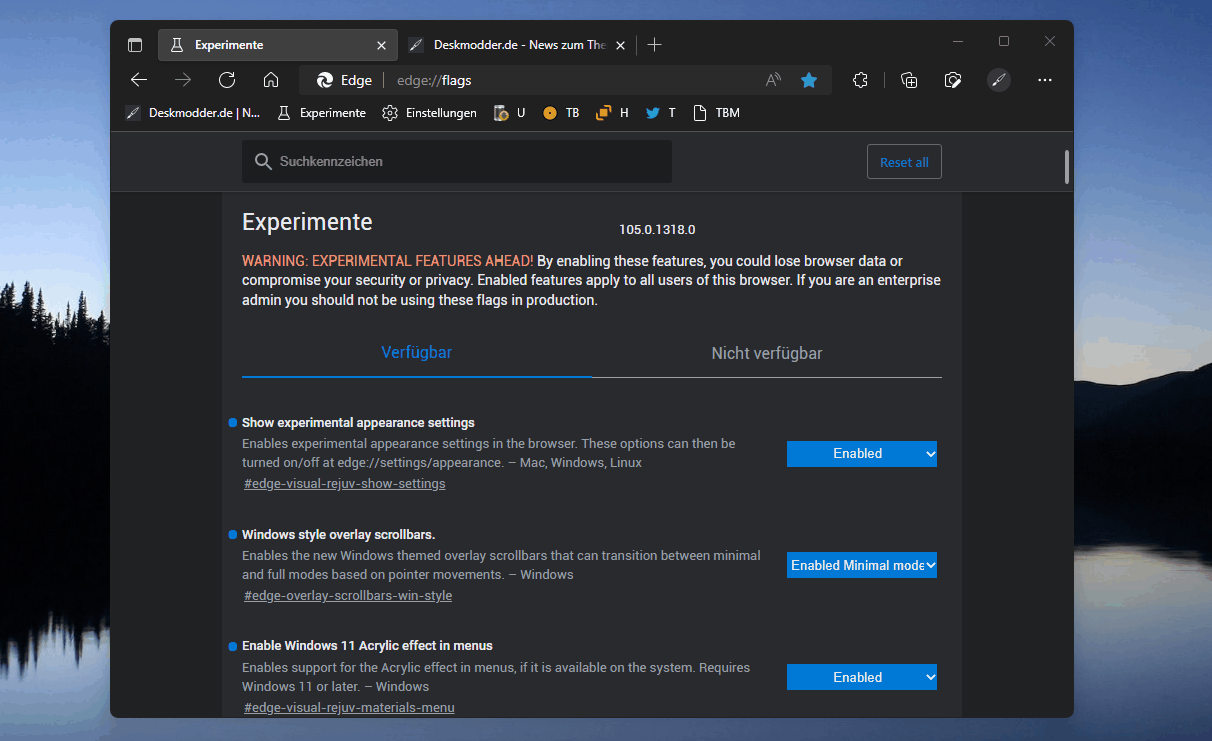The image size is (1212, 741).
Task: Open the Collections icon
Action: (909, 80)
